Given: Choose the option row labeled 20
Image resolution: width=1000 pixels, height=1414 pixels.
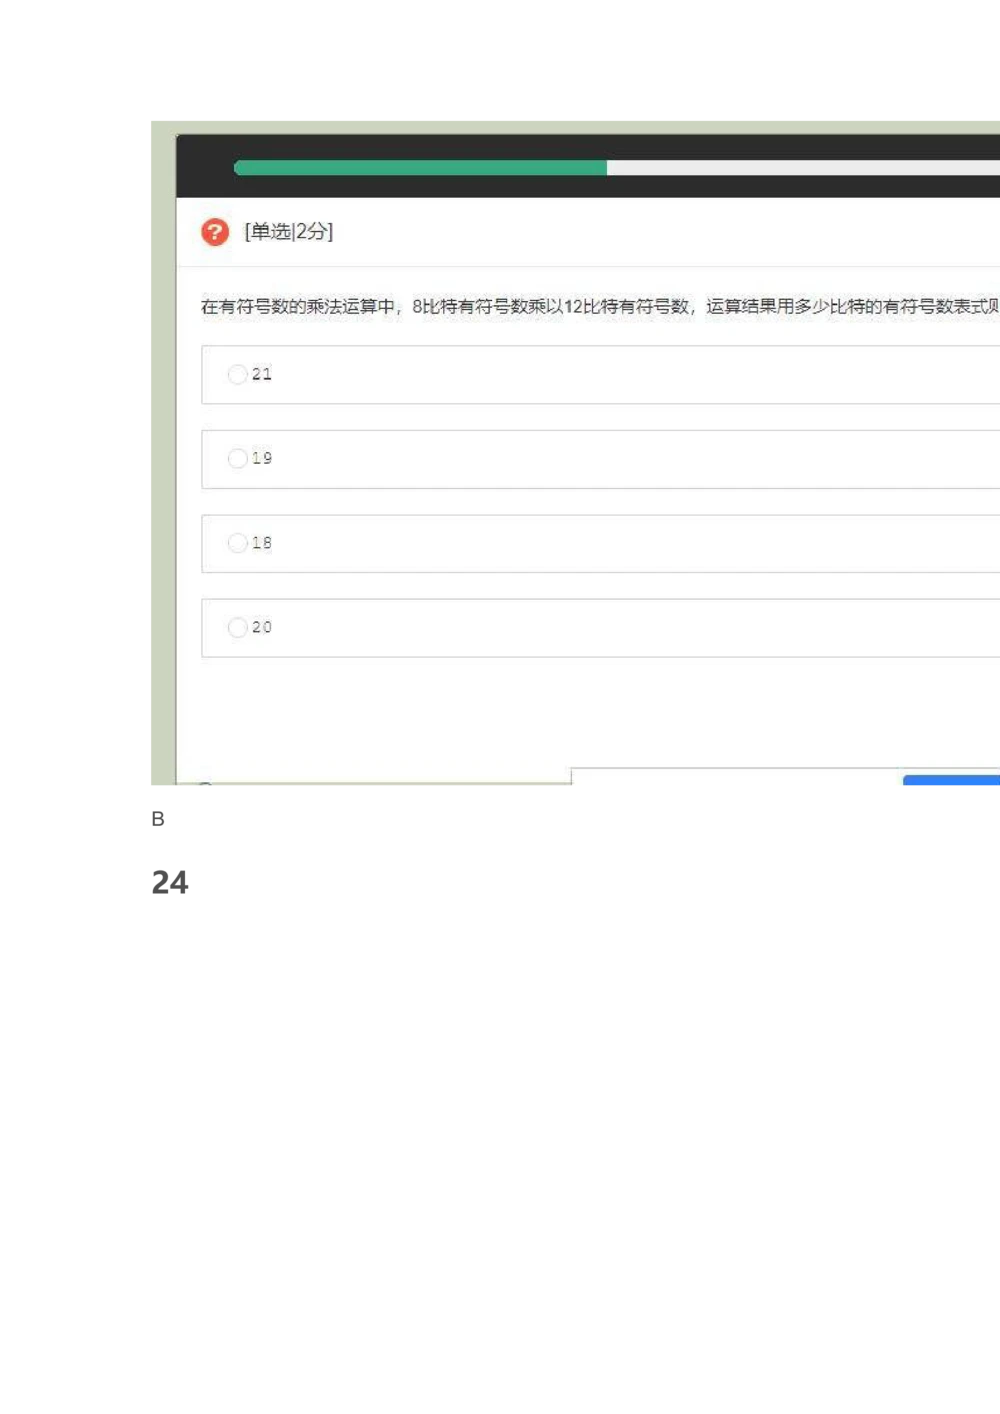Looking at the screenshot, I should pos(600,627).
